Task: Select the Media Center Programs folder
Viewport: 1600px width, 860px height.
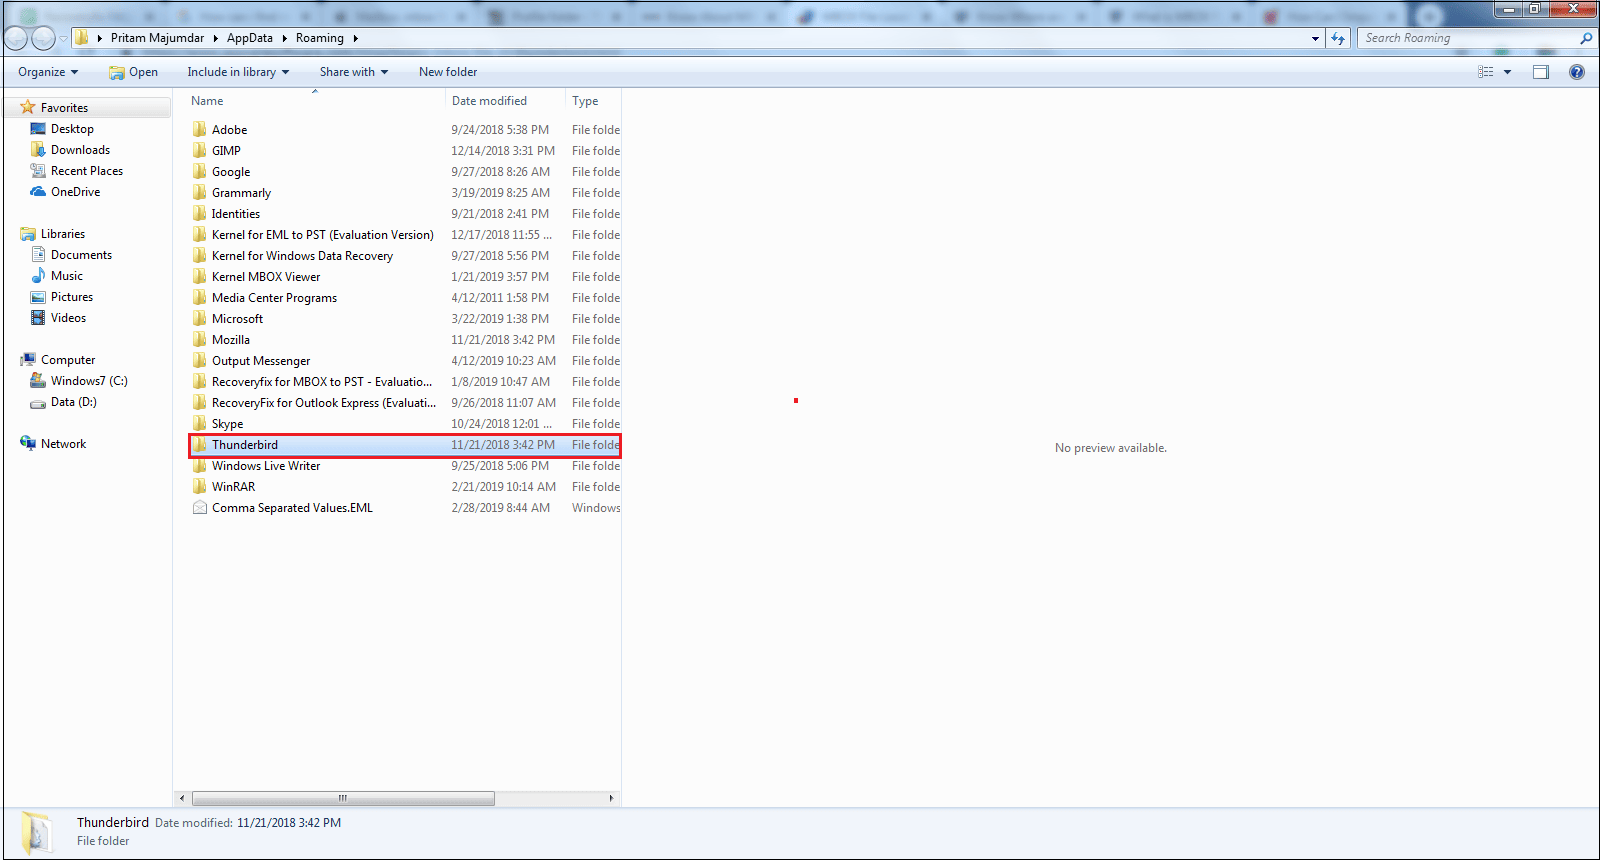Action: point(274,297)
